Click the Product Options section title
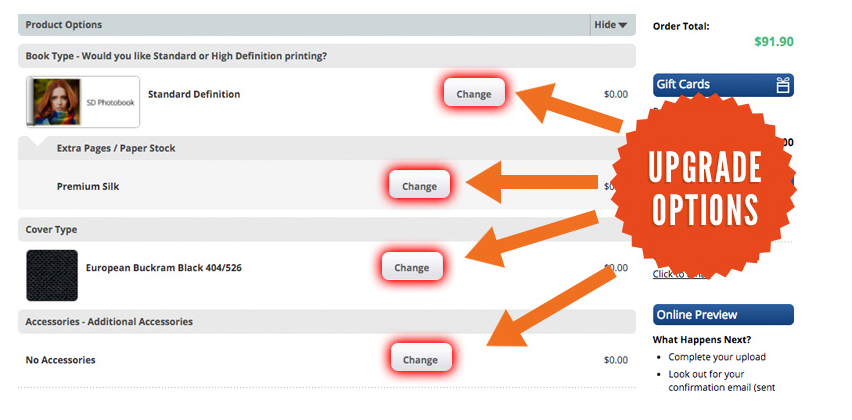The height and width of the screenshot is (420, 852). [x=64, y=25]
